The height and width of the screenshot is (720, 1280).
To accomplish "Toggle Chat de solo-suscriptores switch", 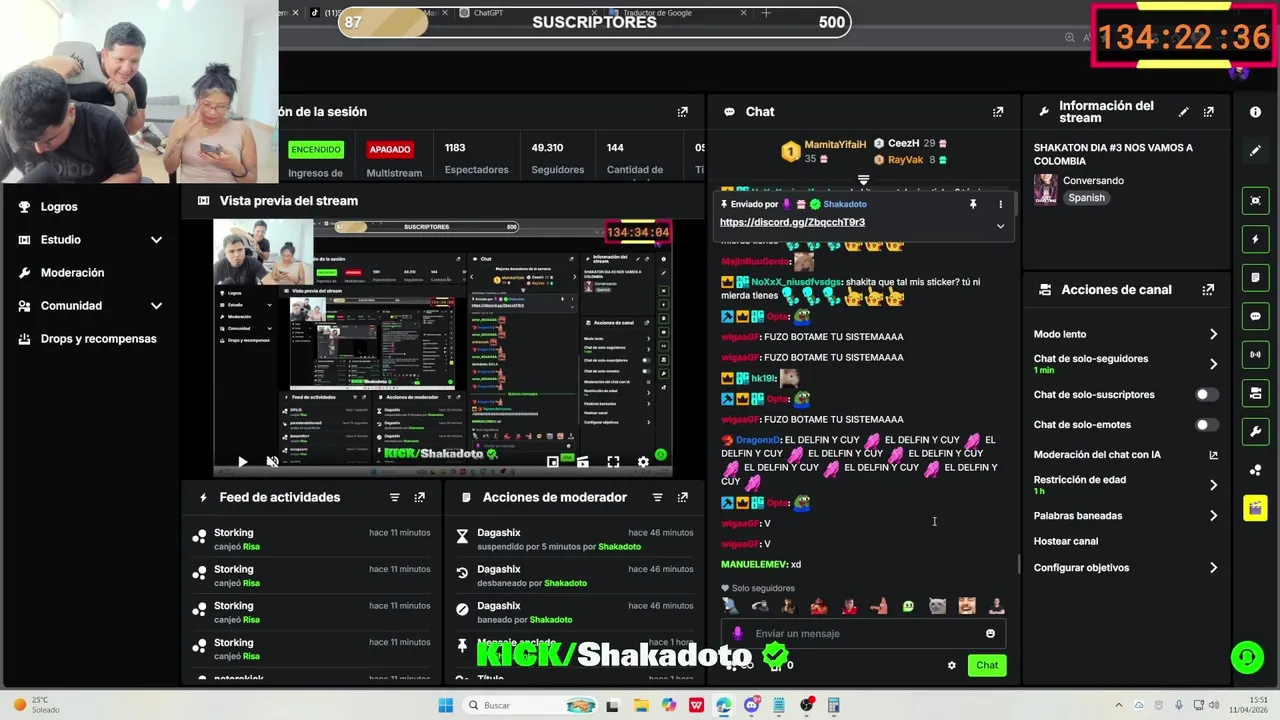I will [1207, 395].
